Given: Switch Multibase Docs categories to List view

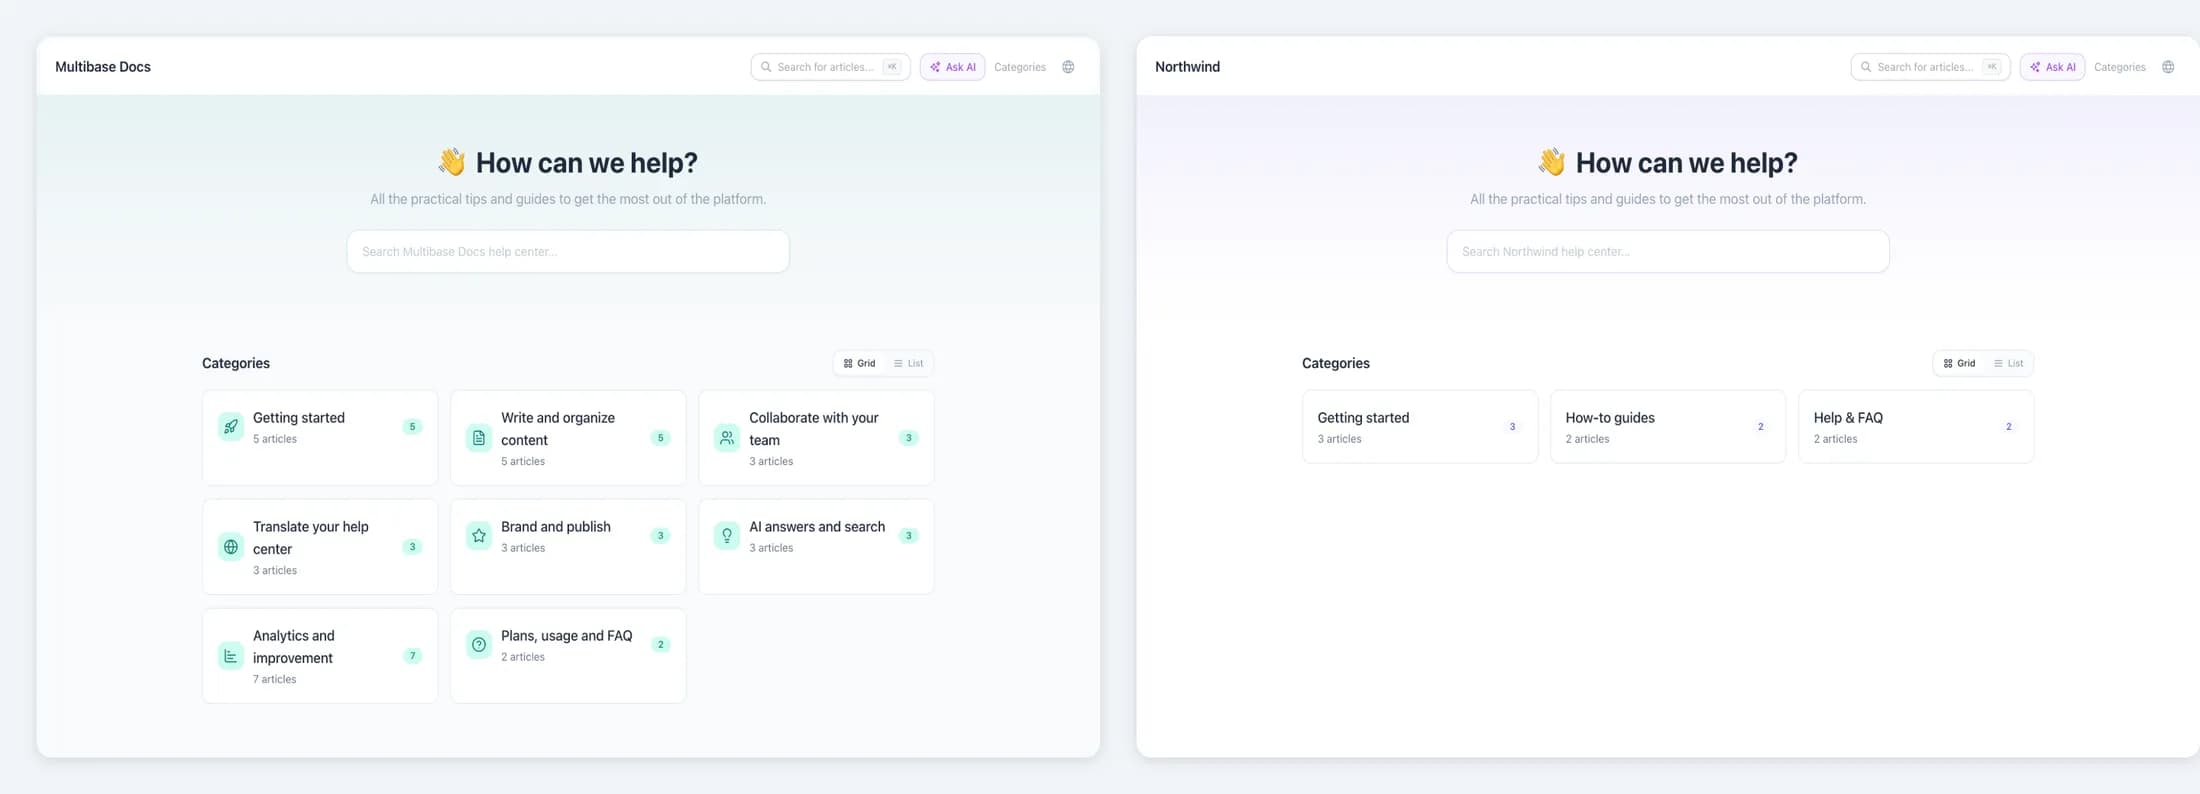Looking at the screenshot, I should coord(909,363).
